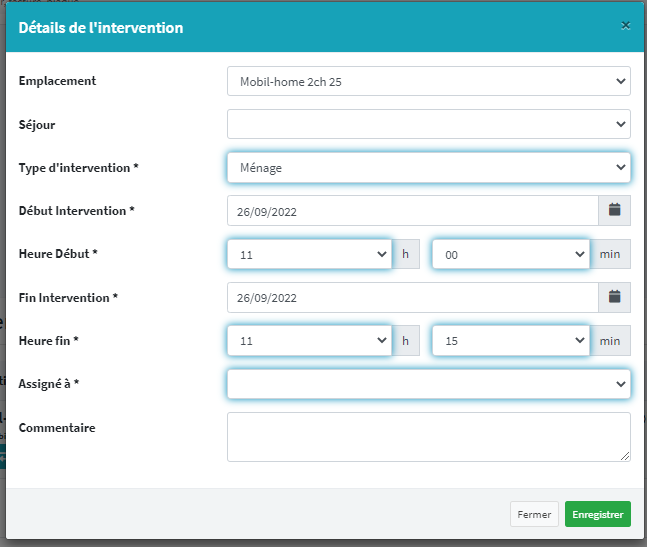Expand the Assigné à dropdown
The image size is (647, 547).
(428, 384)
